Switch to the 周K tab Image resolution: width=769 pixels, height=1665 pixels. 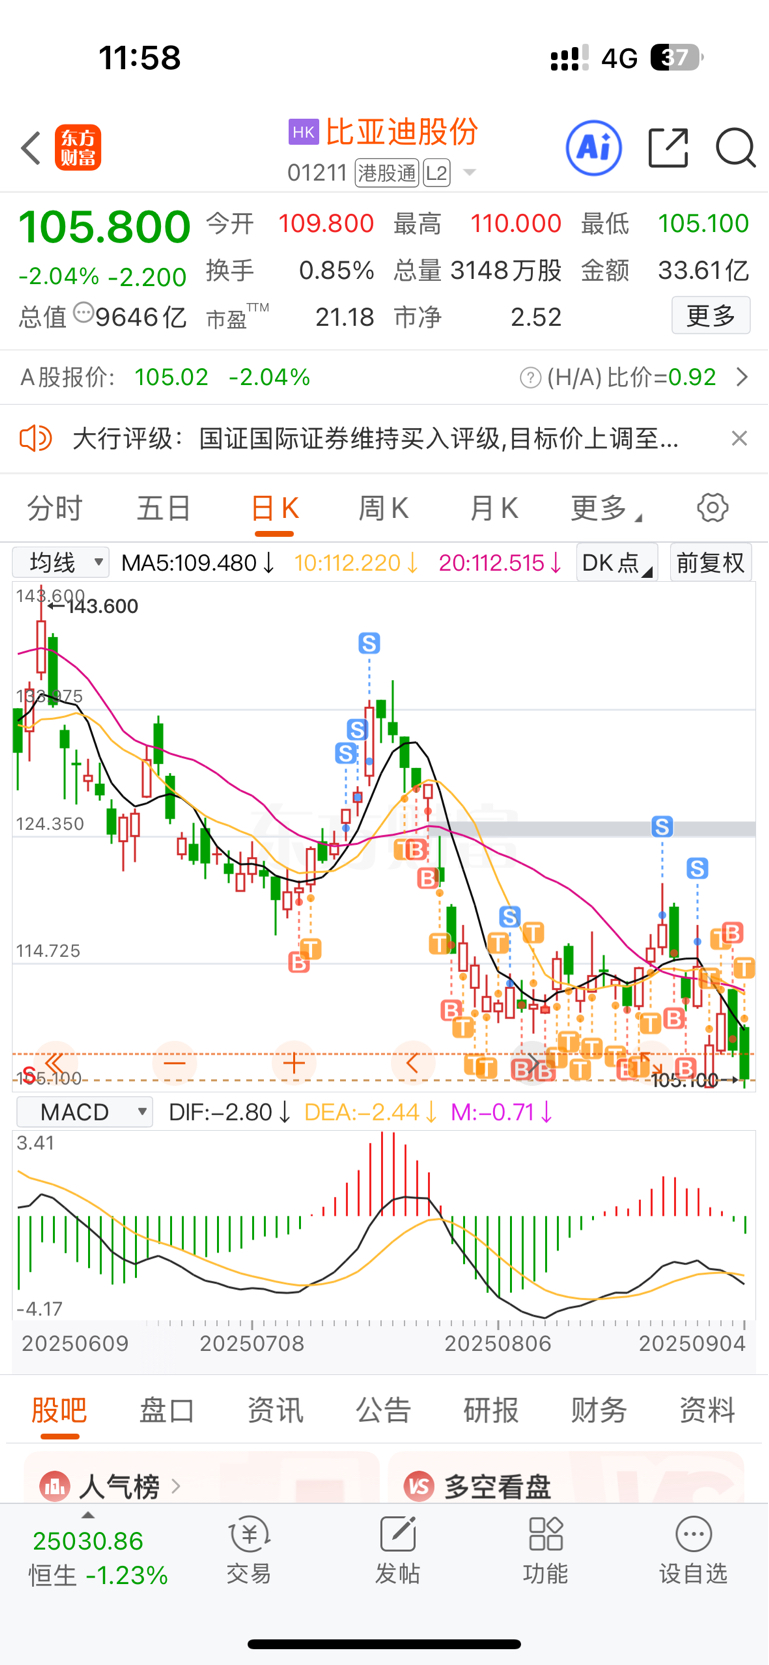[384, 508]
